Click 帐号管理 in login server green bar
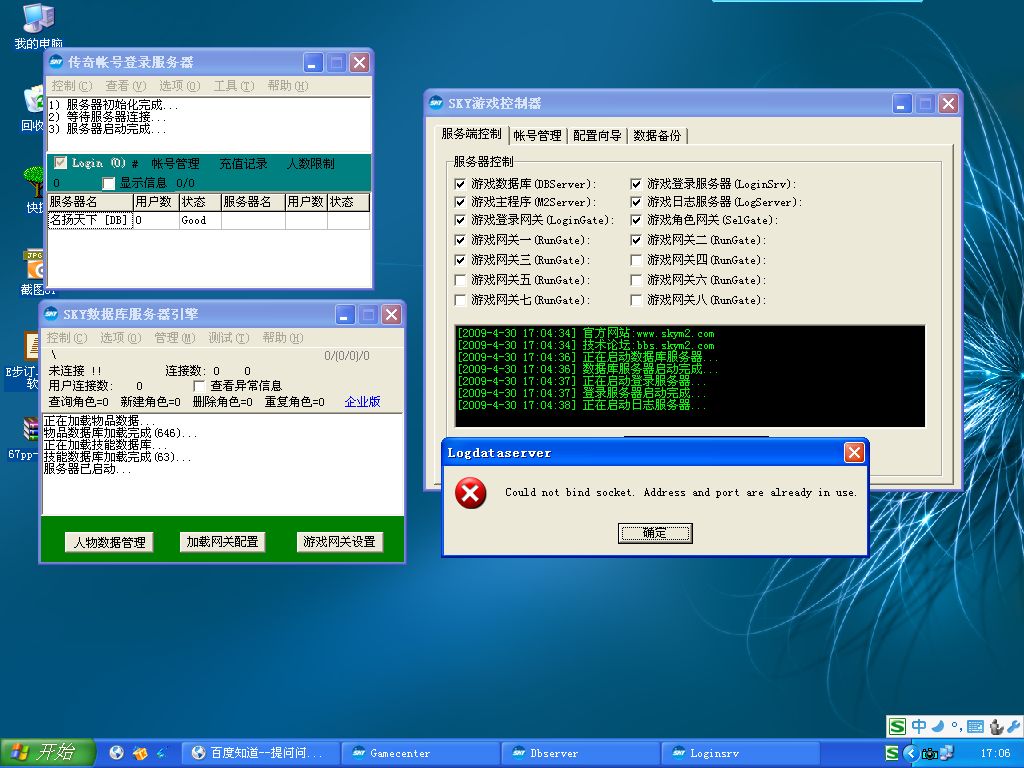1024x768 pixels. 175,163
